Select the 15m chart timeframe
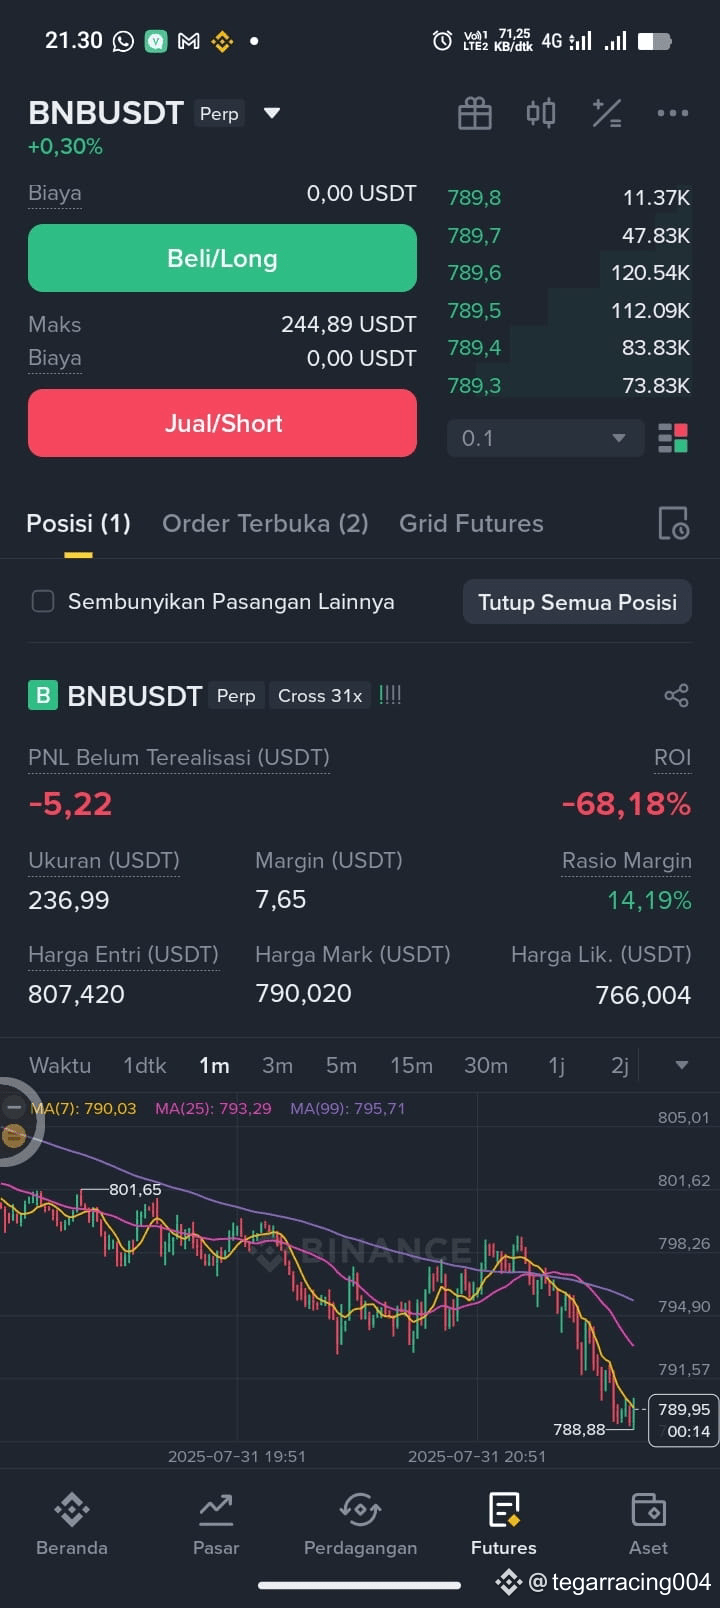 tap(411, 1065)
